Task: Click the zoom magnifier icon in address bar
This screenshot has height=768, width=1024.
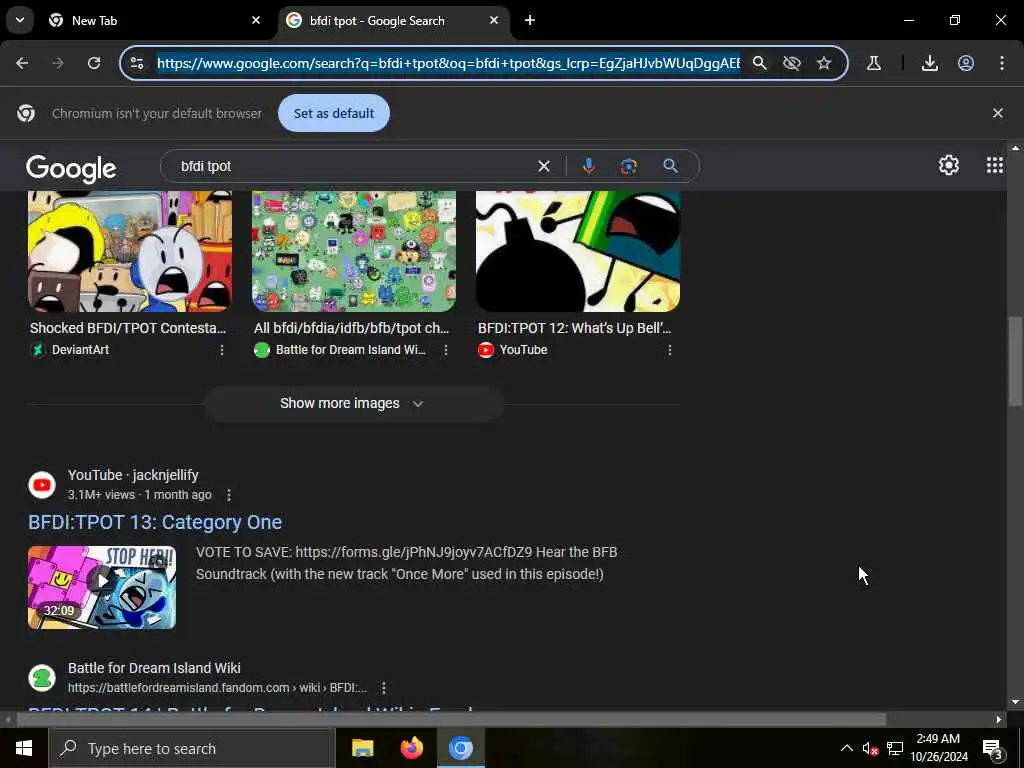Action: pos(760,63)
